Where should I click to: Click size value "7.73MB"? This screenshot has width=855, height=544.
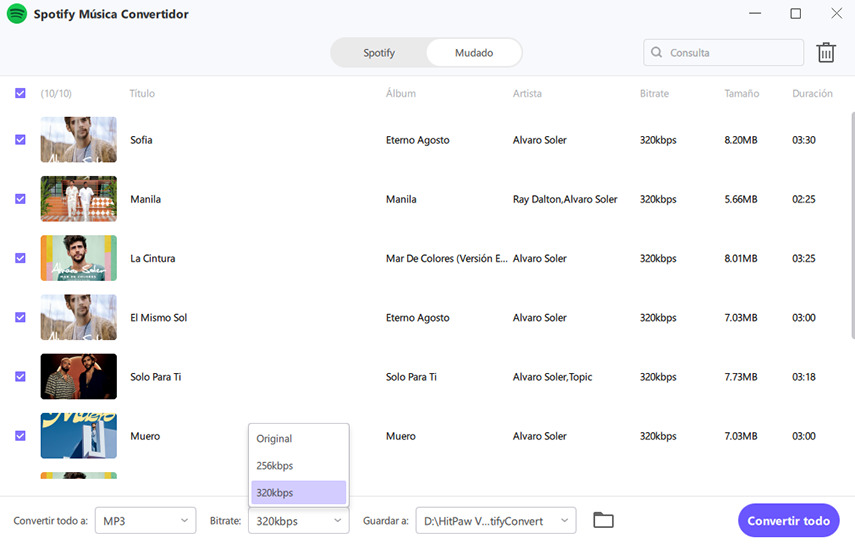(x=740, y=377)
